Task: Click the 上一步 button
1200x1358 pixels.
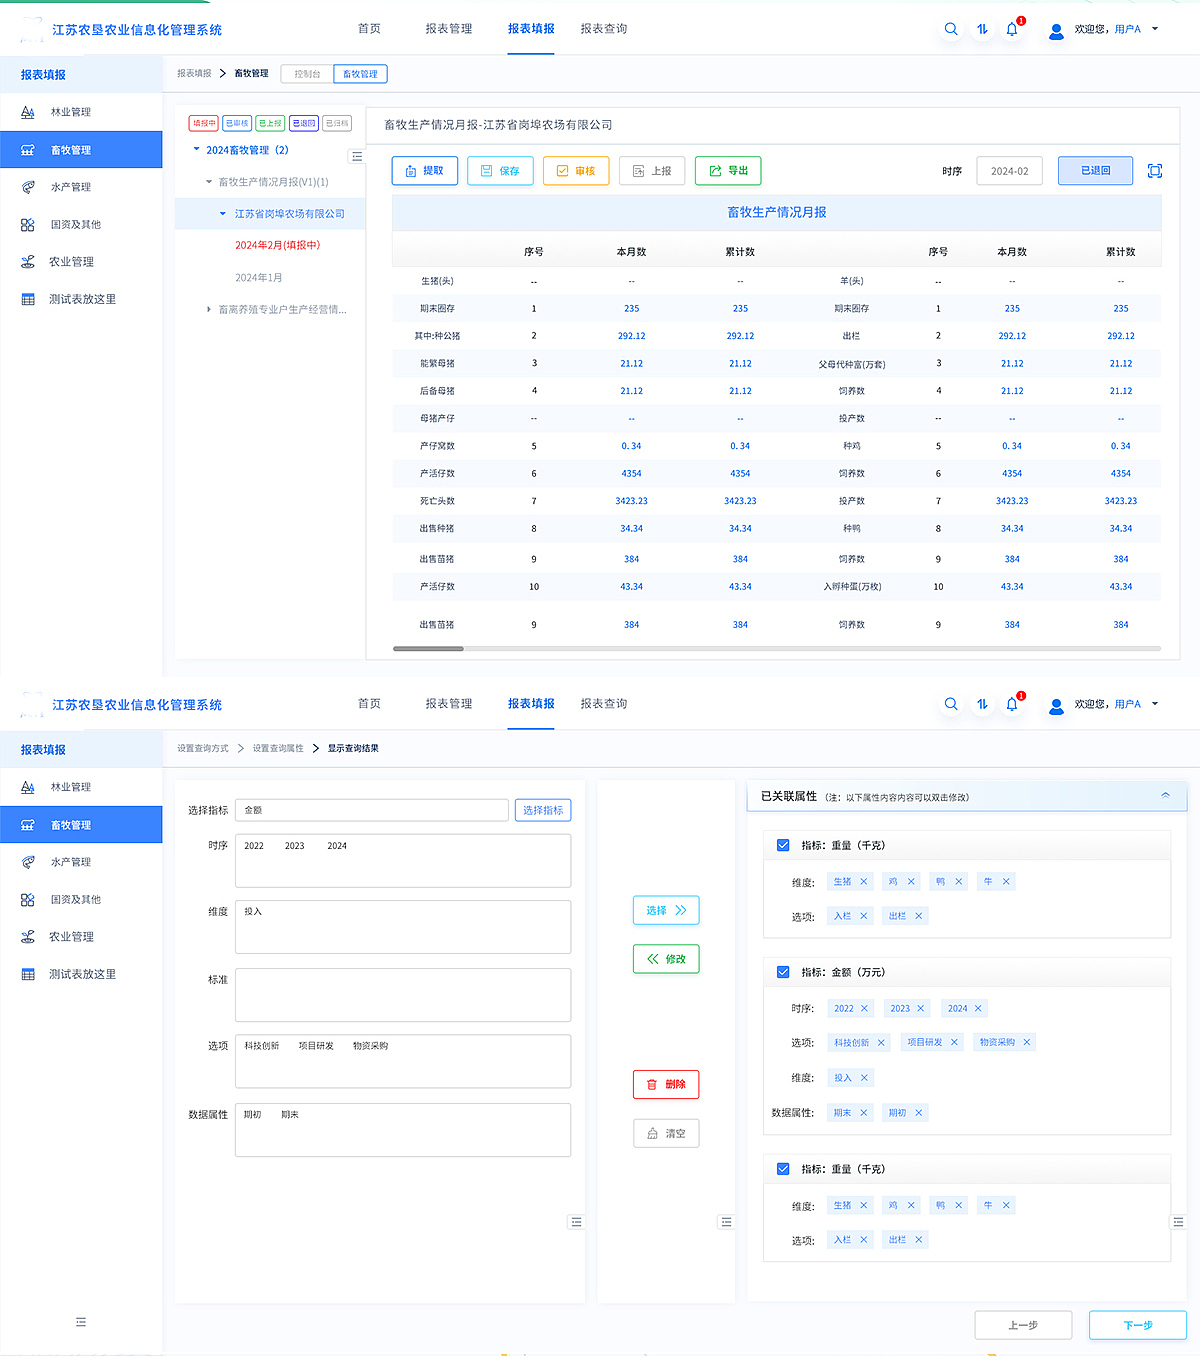Action: click(x=1023, y=1325)
